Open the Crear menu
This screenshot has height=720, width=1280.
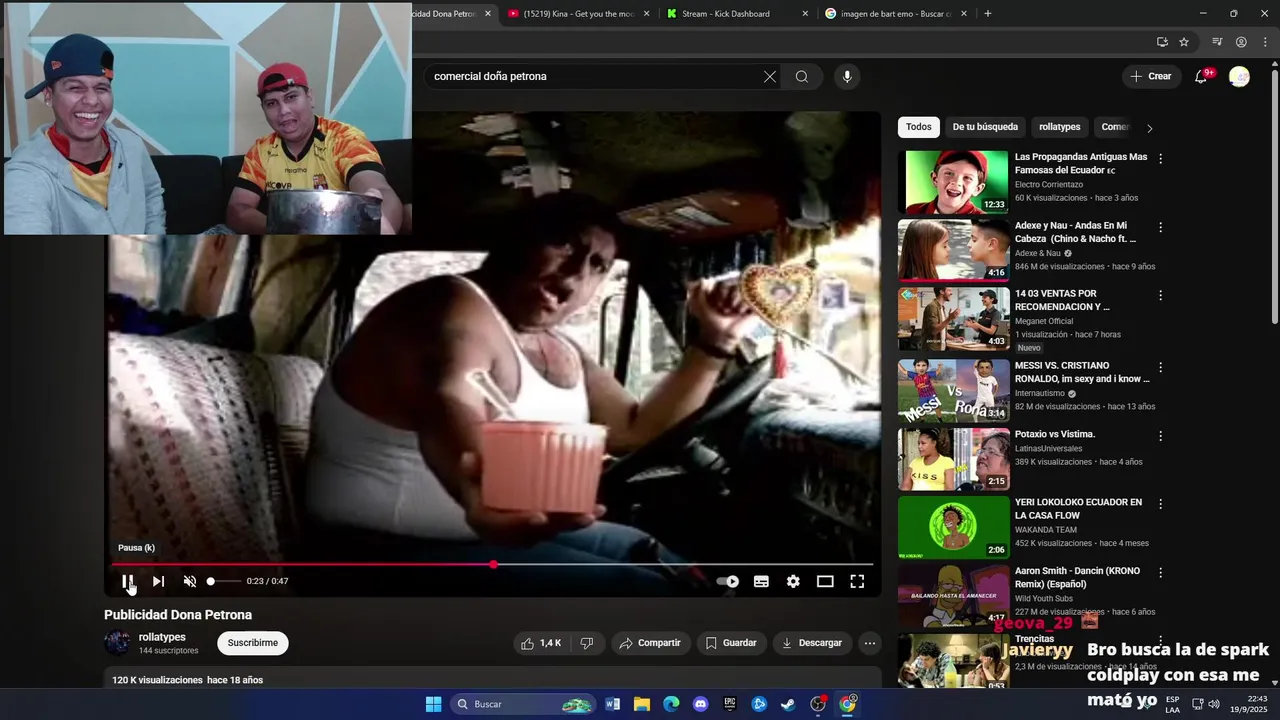coord(1151,76)
